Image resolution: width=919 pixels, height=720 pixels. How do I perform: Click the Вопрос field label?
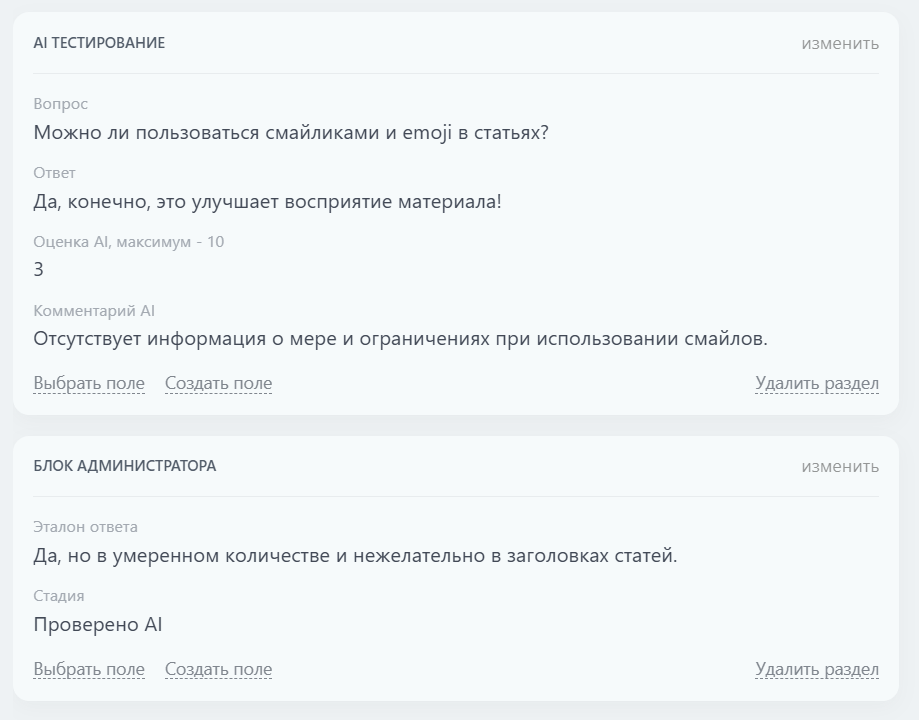[x=59, y=104]
